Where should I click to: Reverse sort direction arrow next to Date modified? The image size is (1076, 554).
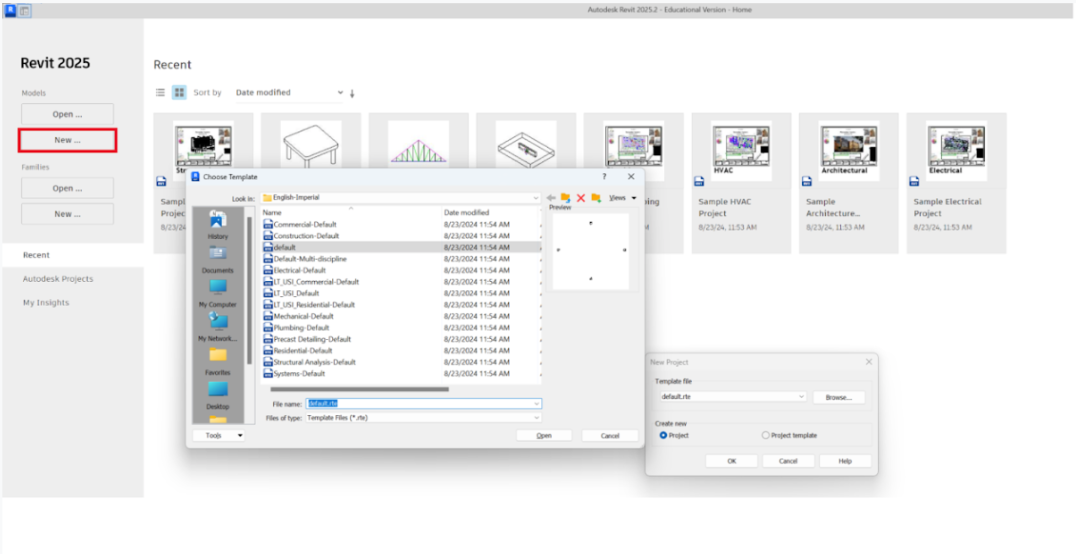352,93
